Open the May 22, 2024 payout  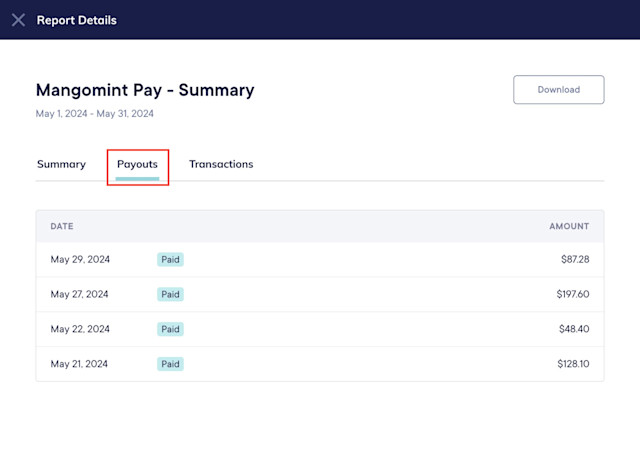click(x=320, y=329)
